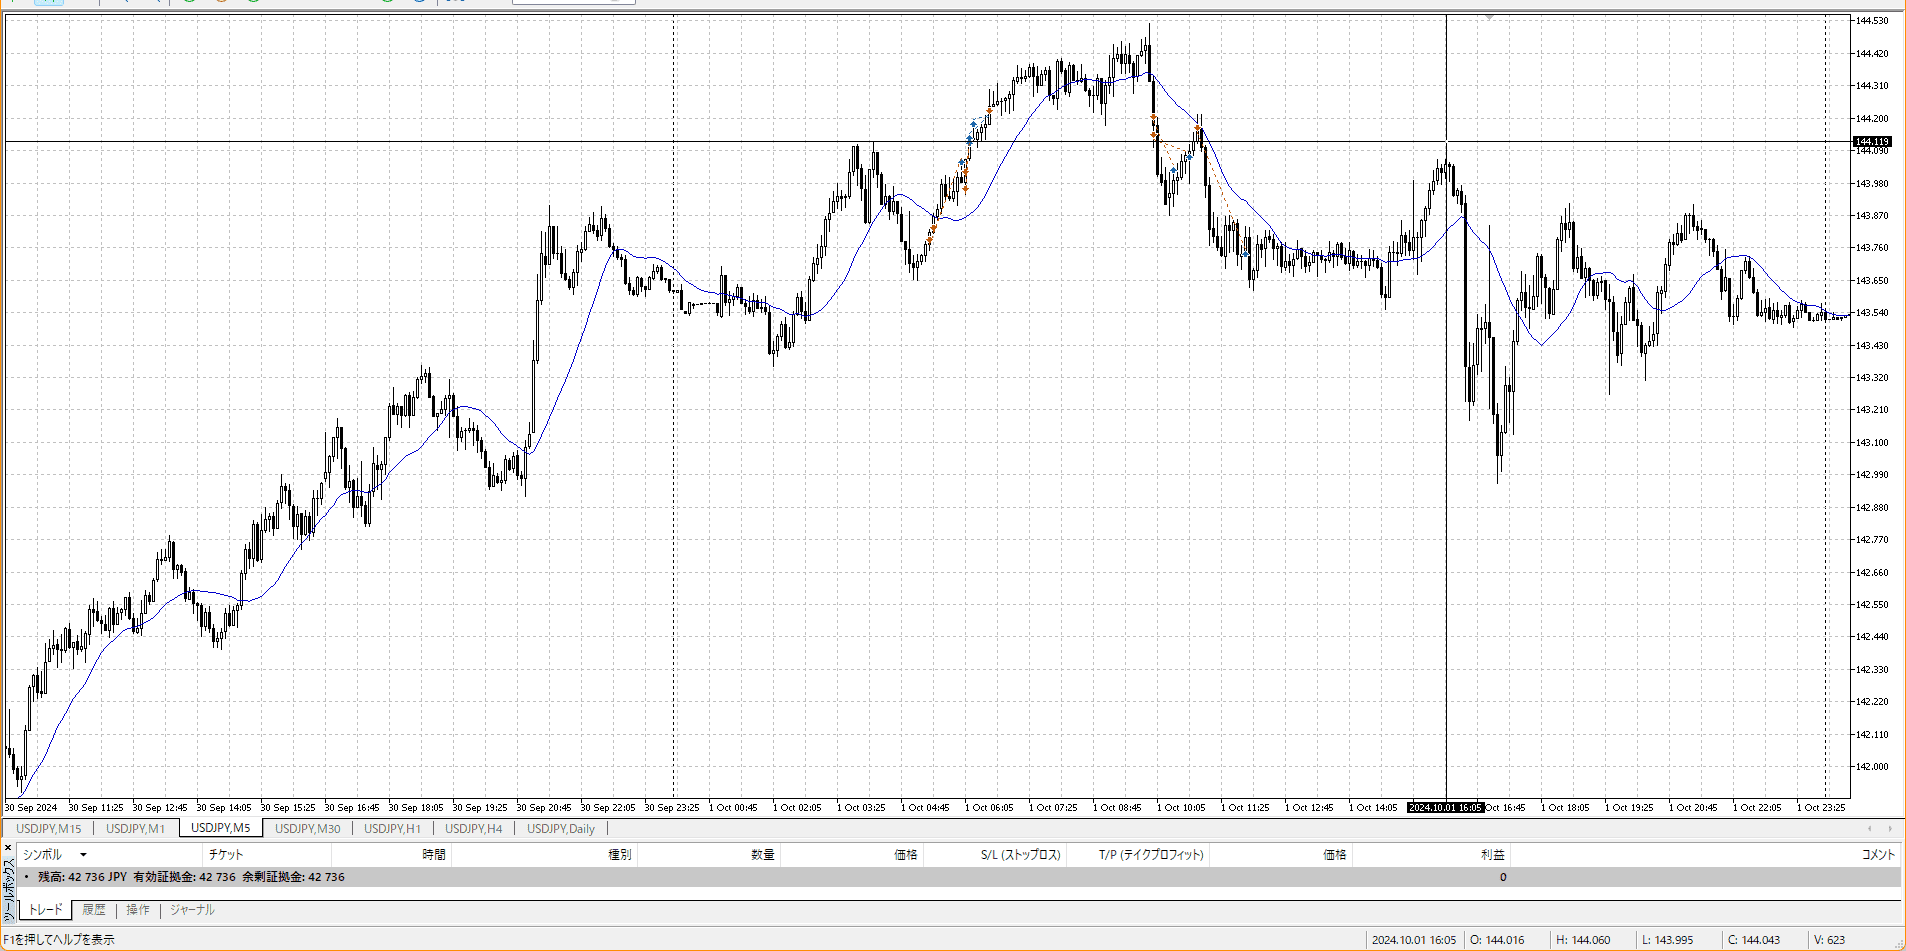Switch to the 操作 toolbox tab
Screen dimensions: 1906x951
tap(138, 910)
